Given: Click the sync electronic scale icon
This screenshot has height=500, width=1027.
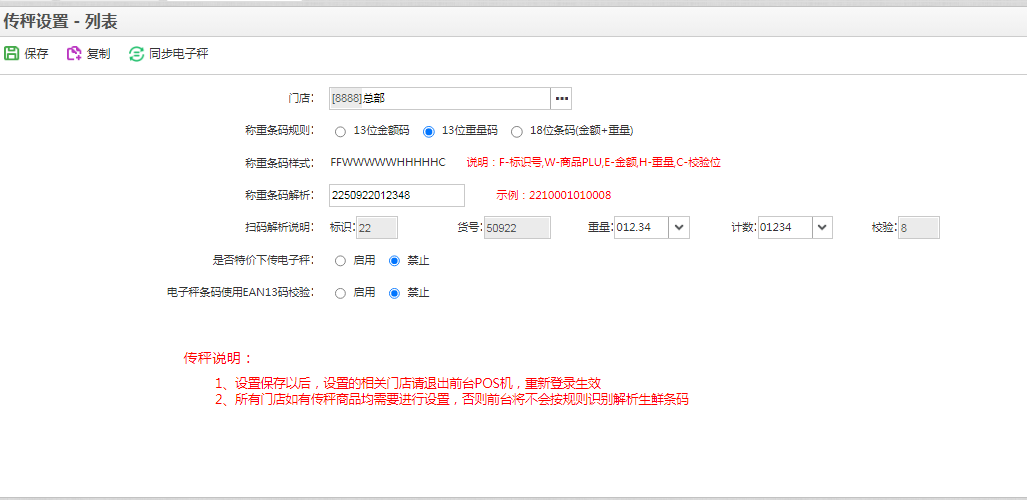Looking at the screenshot, I should (136, 54).
